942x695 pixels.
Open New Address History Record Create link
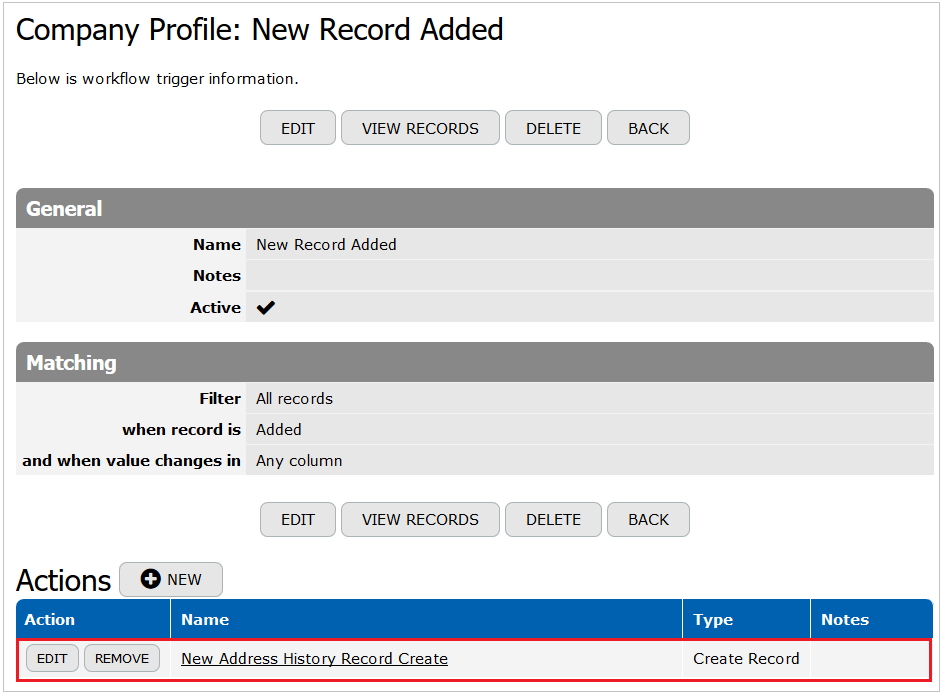click(314, 658)
